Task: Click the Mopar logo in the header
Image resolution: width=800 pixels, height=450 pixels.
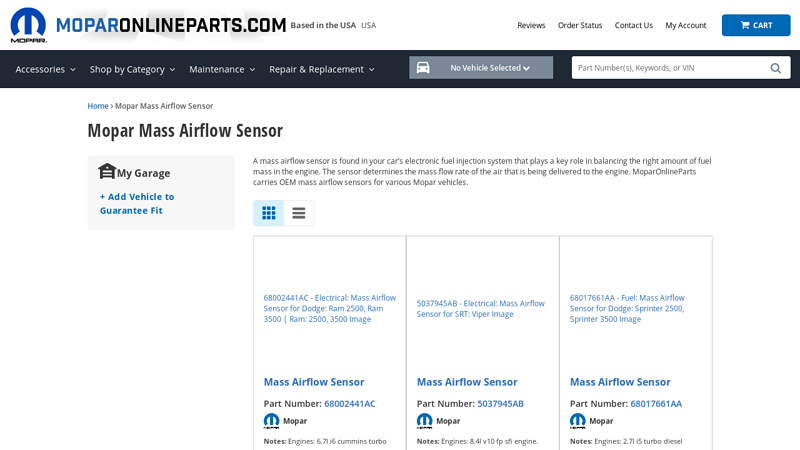Action: coord(28,25)
